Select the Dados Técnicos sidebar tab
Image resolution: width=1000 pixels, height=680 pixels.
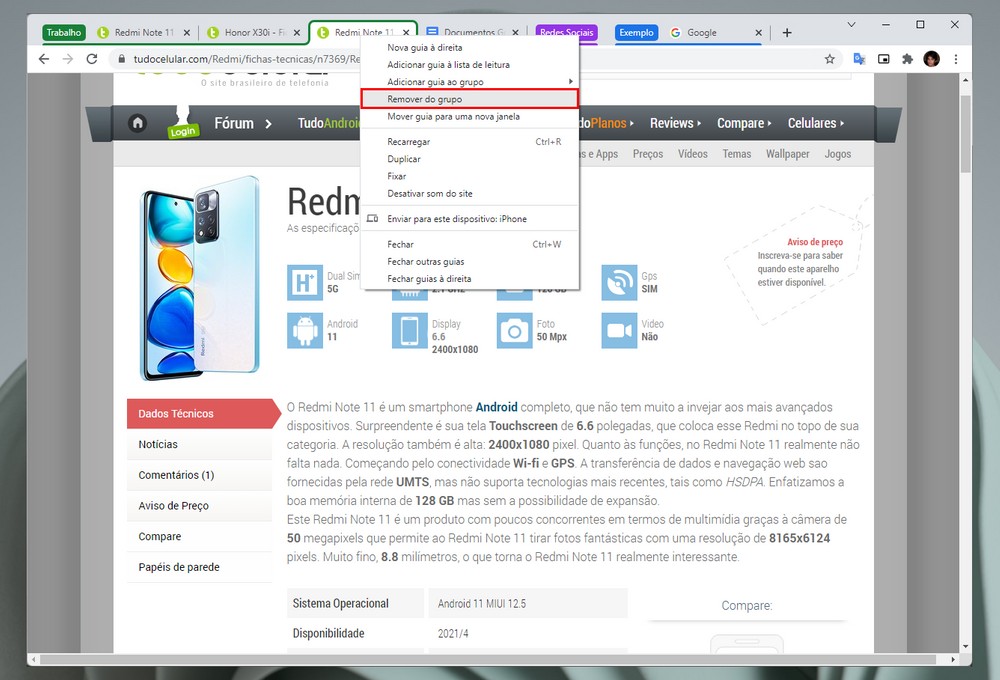[x=203, y=413]
